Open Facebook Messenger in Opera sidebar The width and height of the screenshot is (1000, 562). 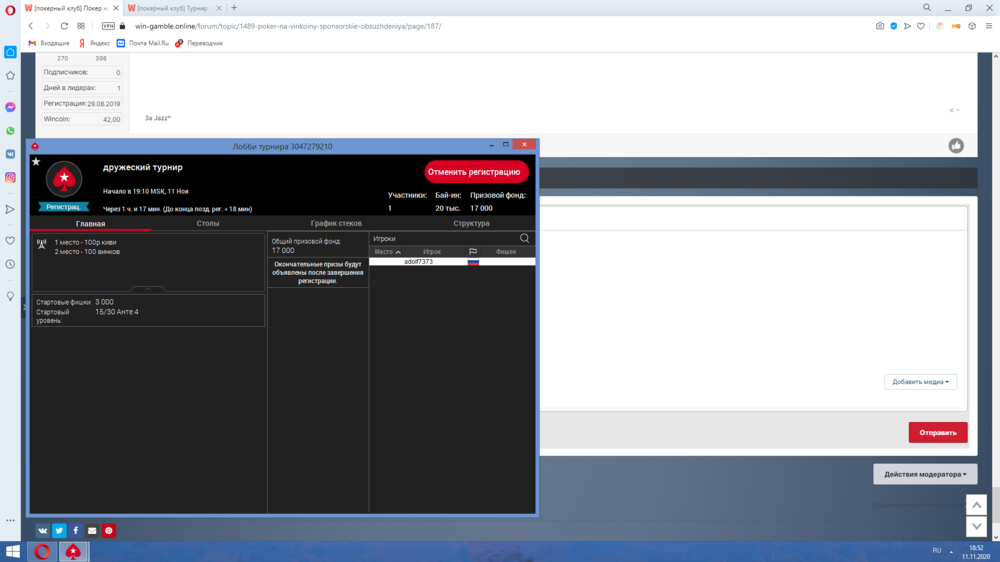coord(10,107)
